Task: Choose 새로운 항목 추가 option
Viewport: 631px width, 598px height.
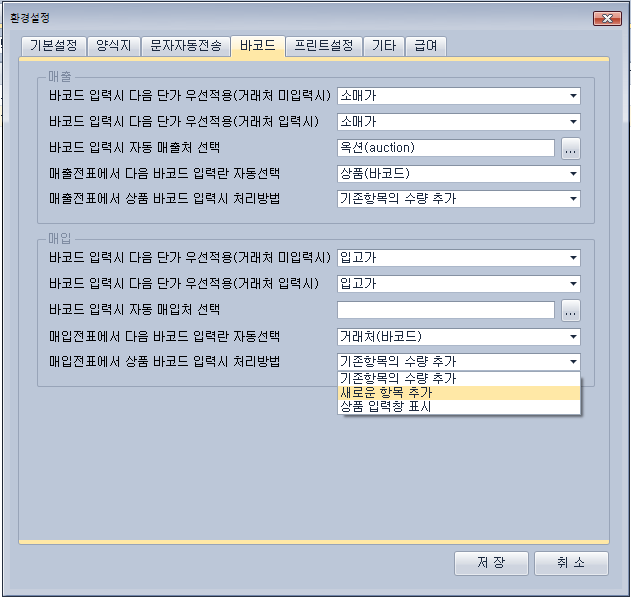Action: pyautogui.click(x=459, y=393)
